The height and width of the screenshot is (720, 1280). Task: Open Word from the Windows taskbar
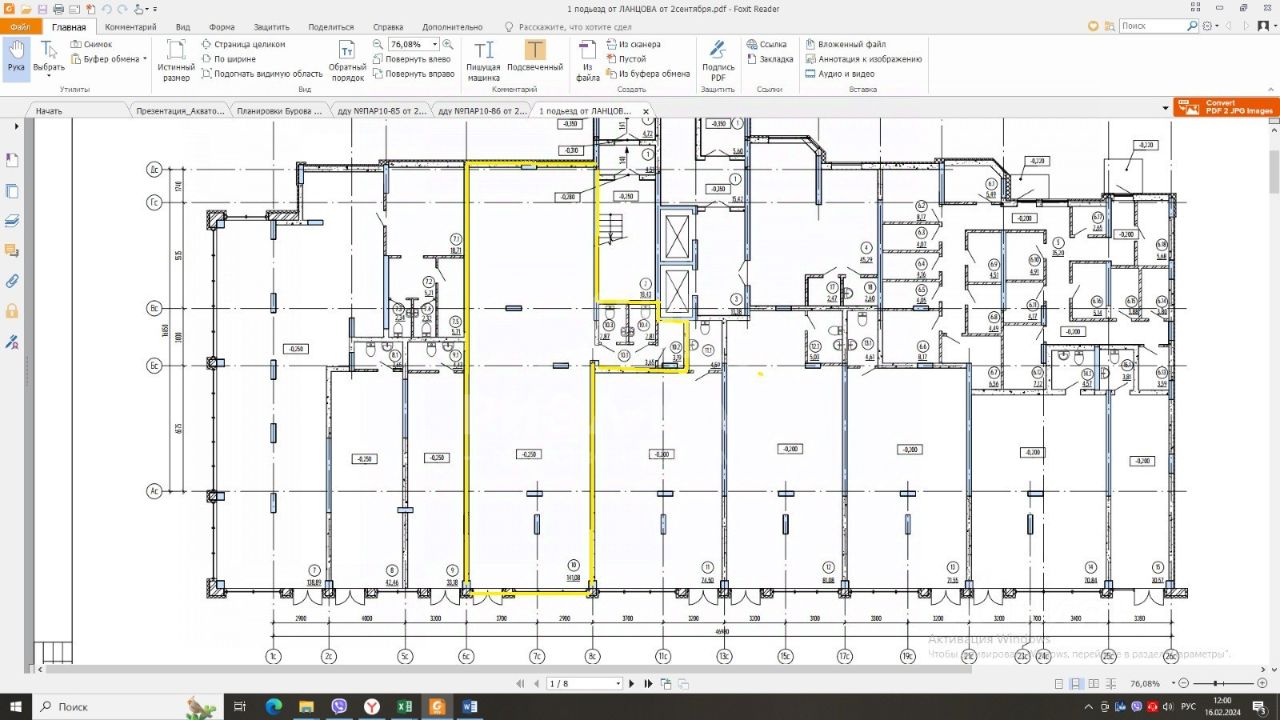point(470,706)
